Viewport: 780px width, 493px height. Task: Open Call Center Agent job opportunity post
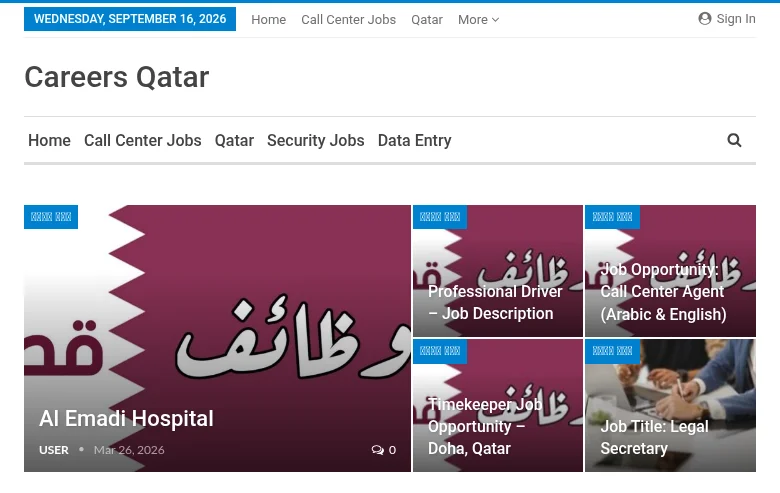(x=663, y=292)
